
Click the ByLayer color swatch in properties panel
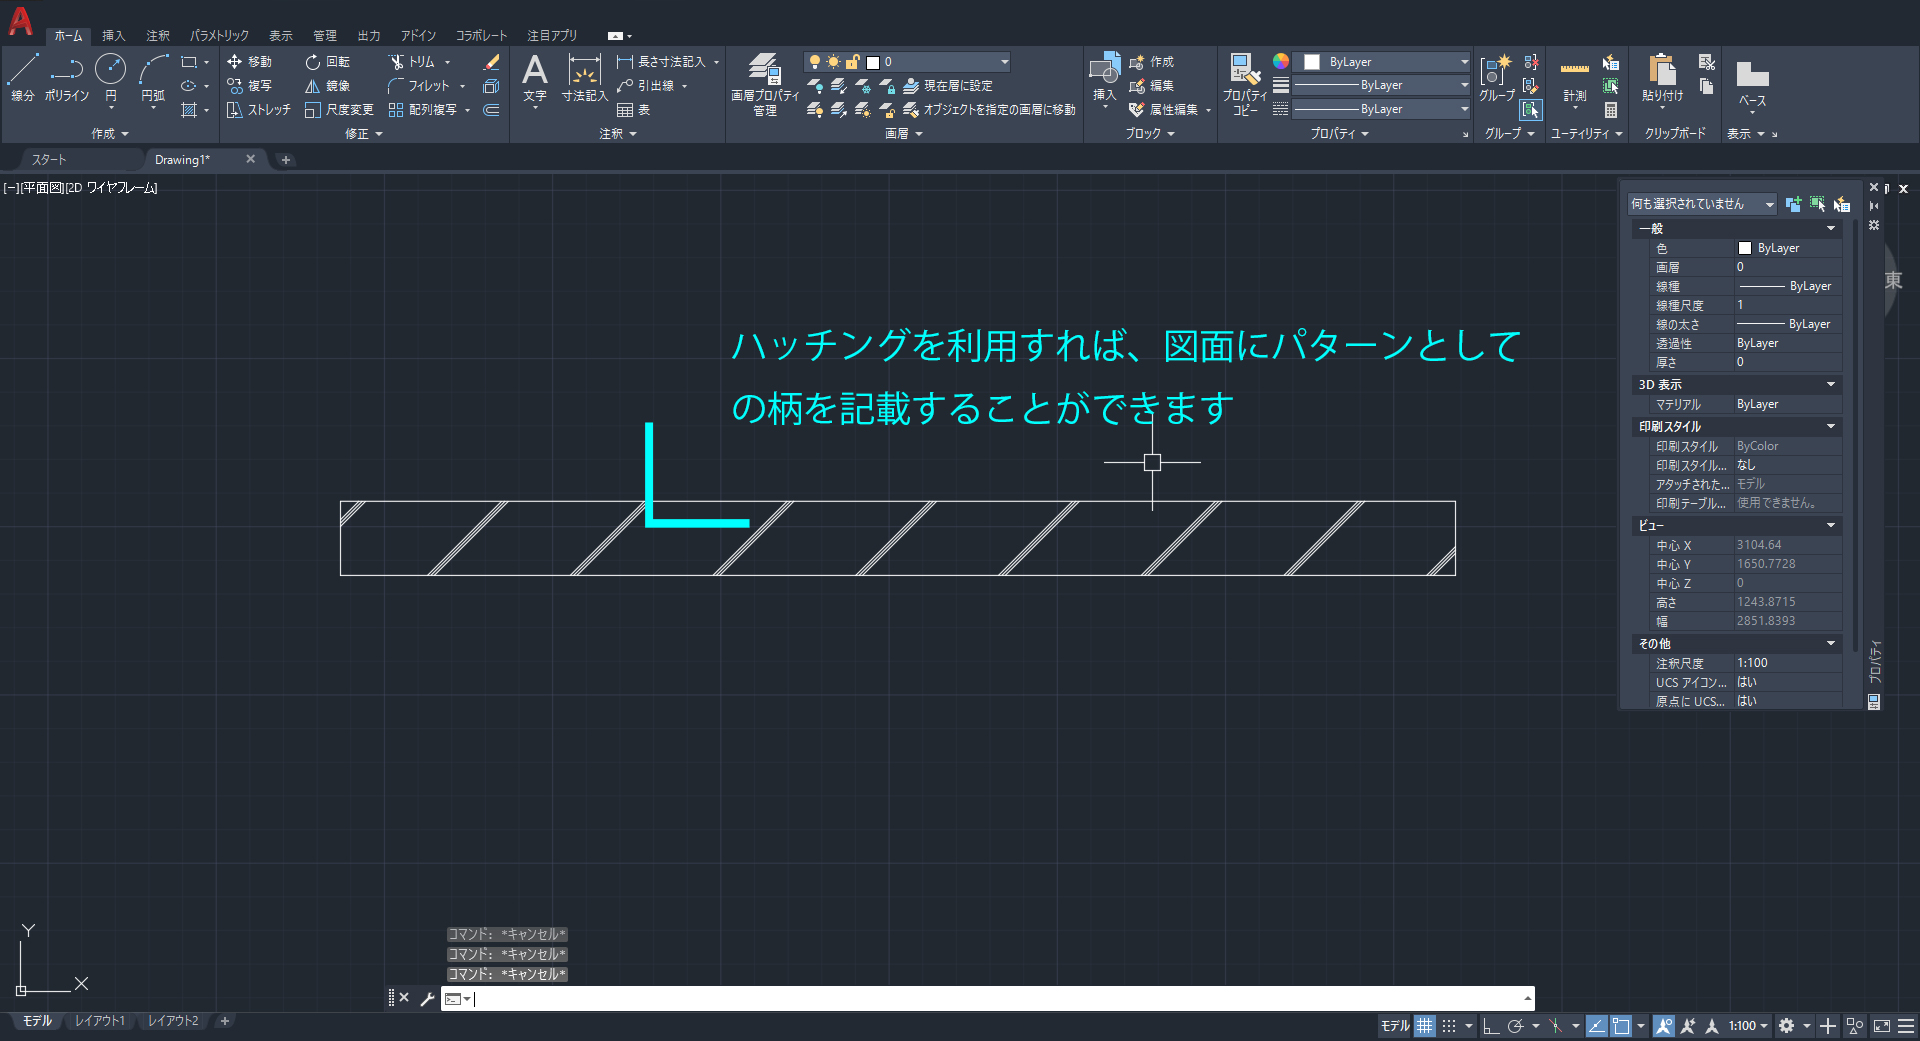1745,248
